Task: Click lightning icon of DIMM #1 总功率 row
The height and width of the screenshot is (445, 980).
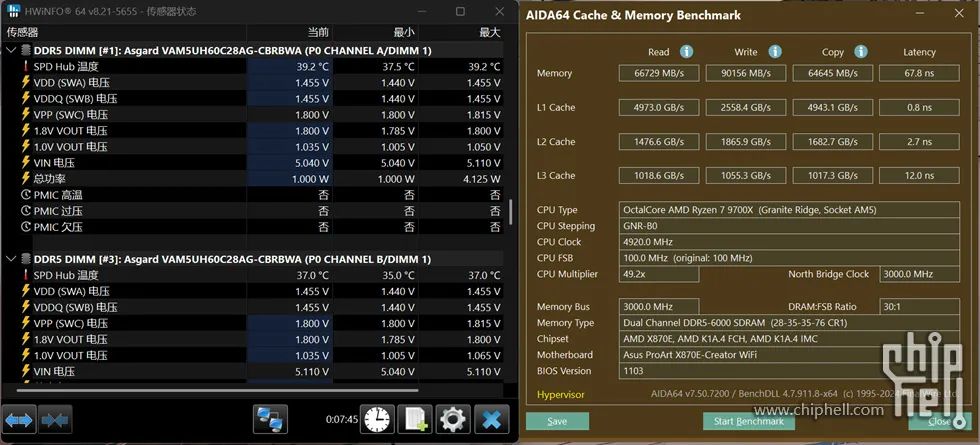Action: pos(26,178)
